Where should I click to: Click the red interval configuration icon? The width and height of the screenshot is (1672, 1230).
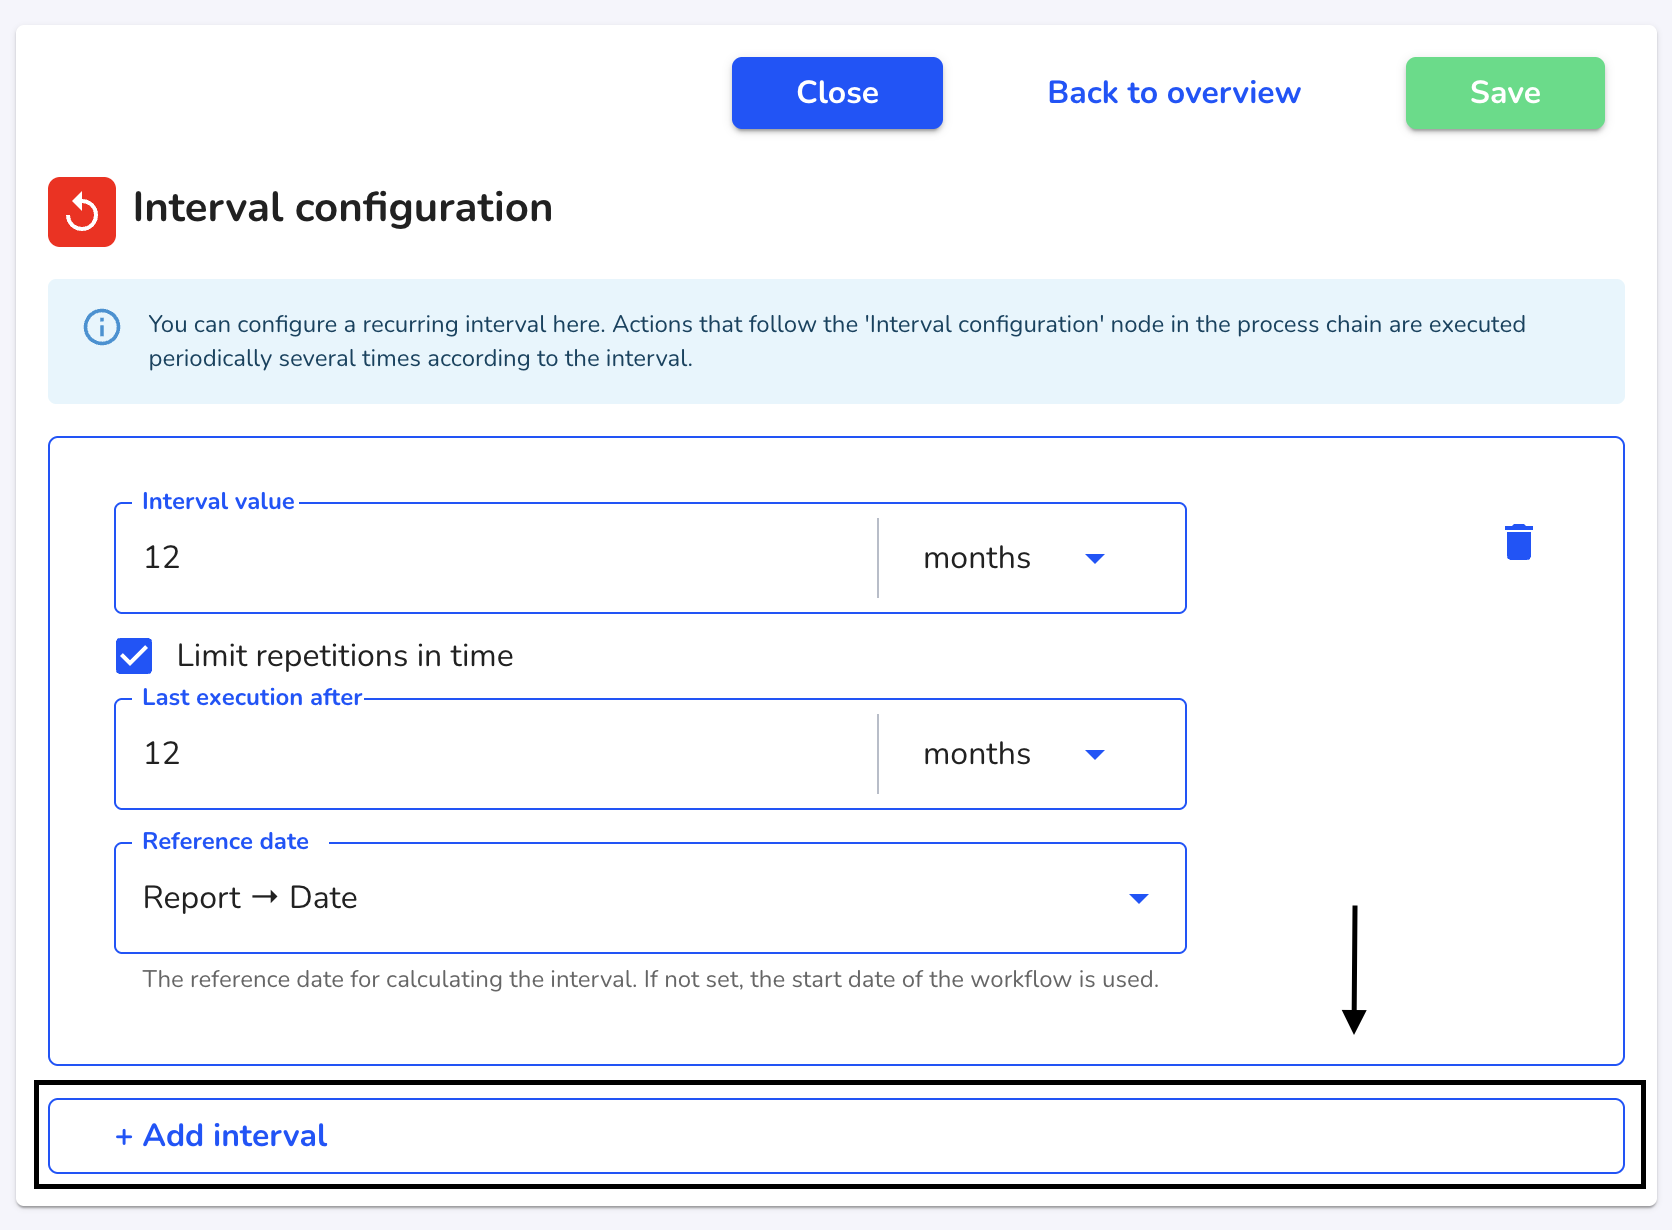pos(82,212)
